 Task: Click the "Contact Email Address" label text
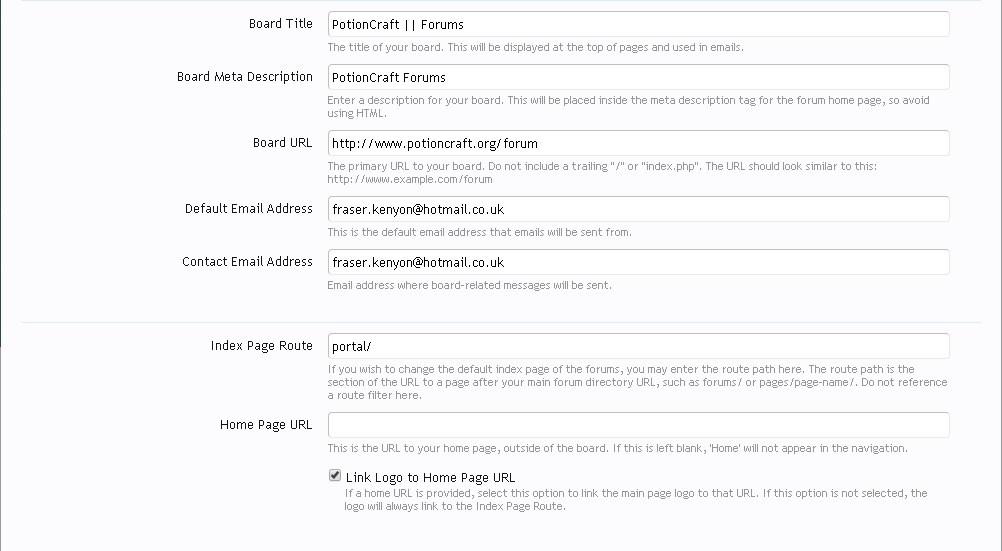247,262
